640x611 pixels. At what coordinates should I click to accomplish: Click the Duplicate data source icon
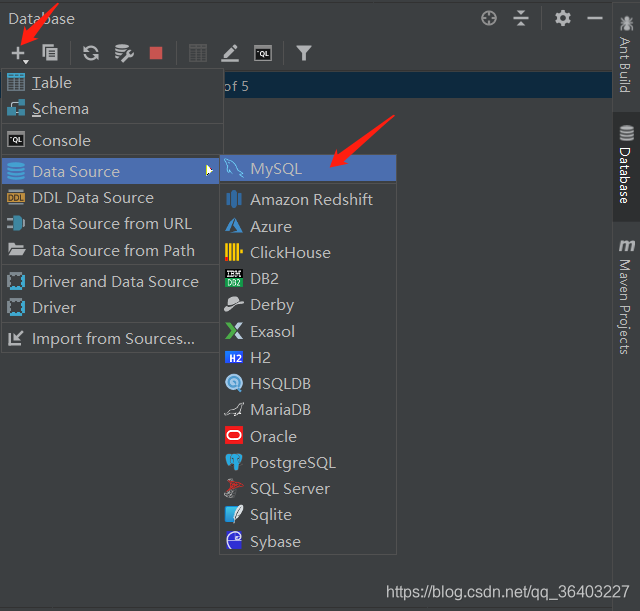[50, 53]
